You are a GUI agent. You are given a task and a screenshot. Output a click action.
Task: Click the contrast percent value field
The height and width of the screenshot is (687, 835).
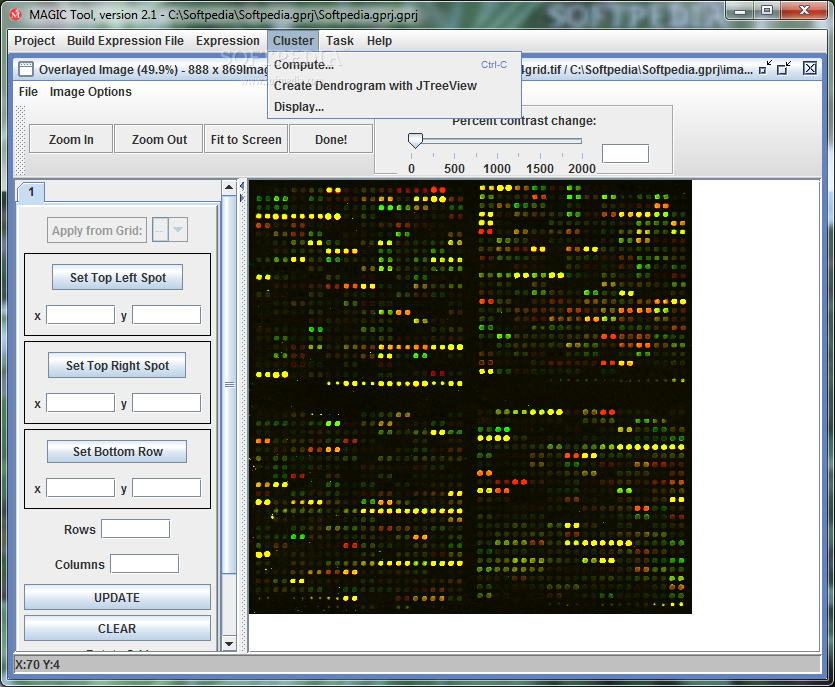(x=625, y=154)
